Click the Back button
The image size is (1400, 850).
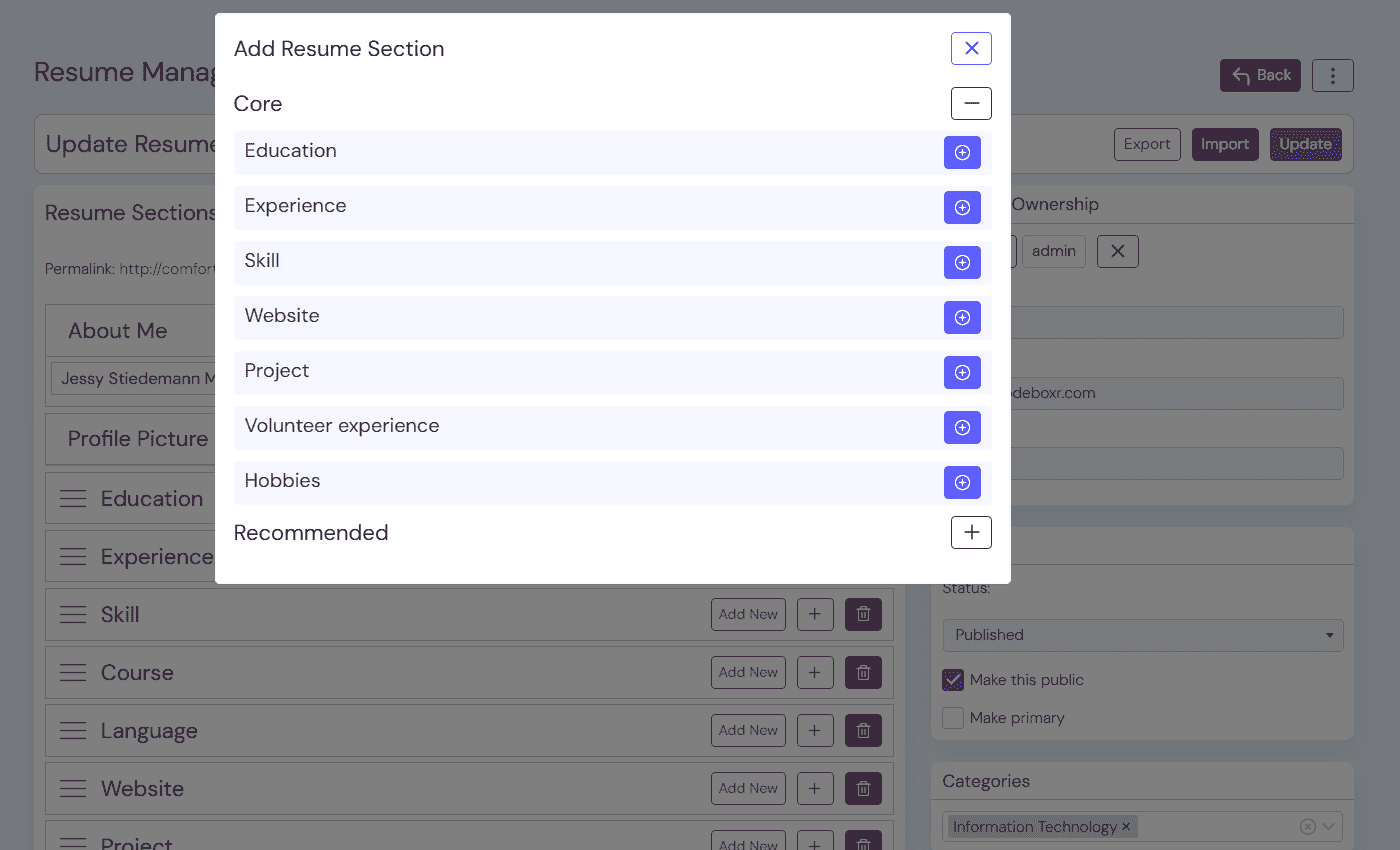(x=1260, y=75)
